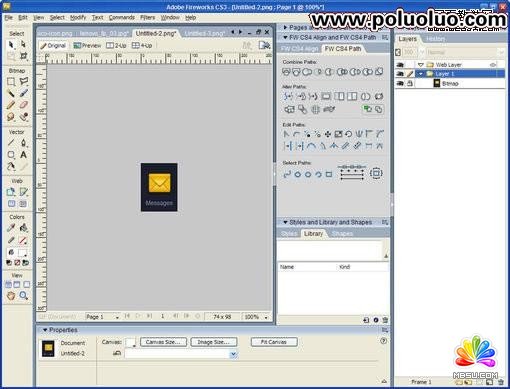510x389 pixels.
Task: Choose the Marquee tool under Bitmap
Action: point(11,81)
